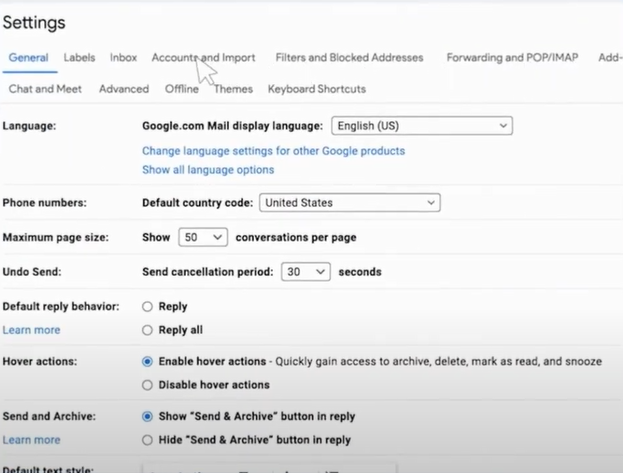Viewport: 623px width, 473px height.
Task: Open Learn more under Send and Archive
Action: click(x=31, y=440)
